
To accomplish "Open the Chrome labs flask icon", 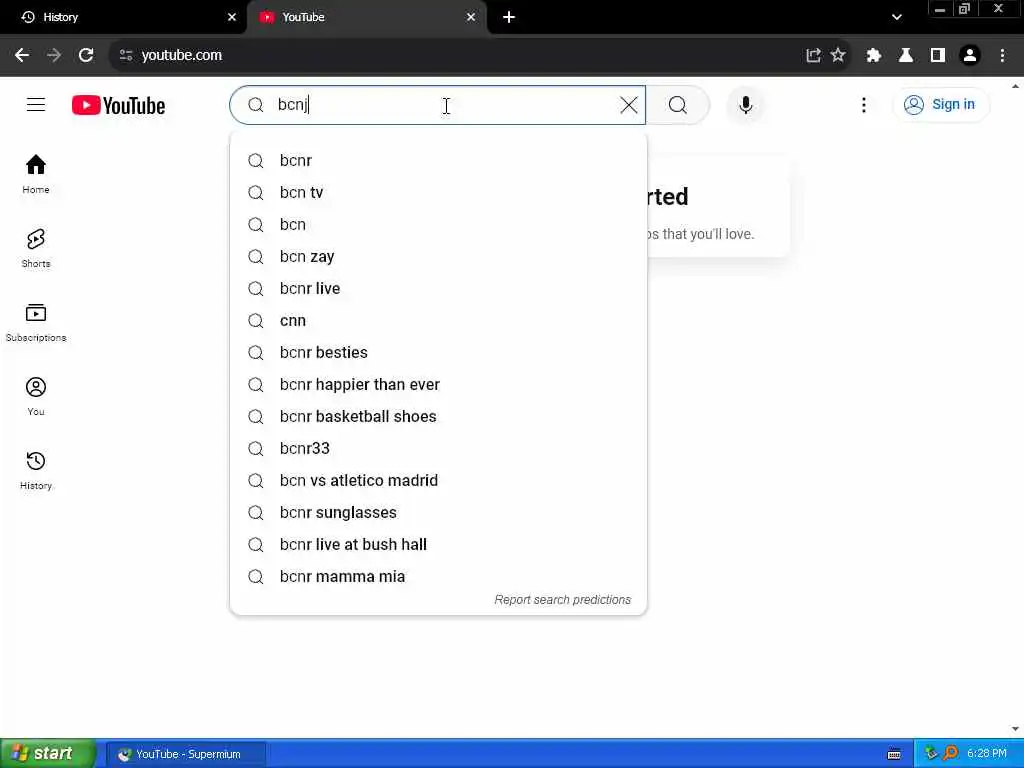I will 906,56.
